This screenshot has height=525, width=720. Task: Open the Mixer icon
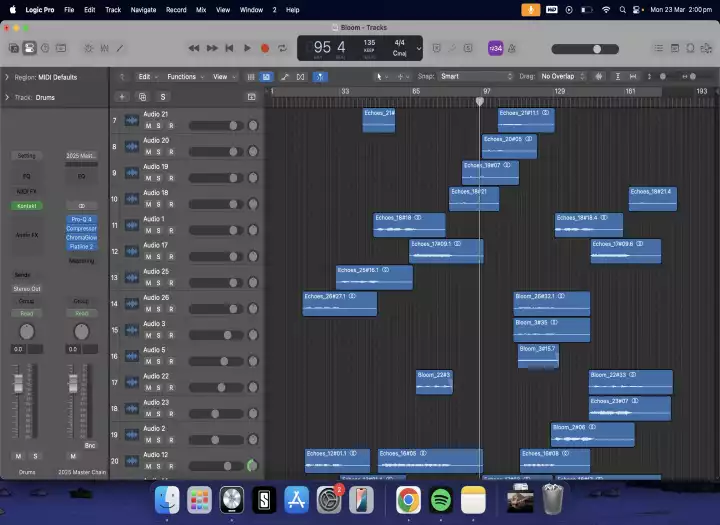point(104,48)
